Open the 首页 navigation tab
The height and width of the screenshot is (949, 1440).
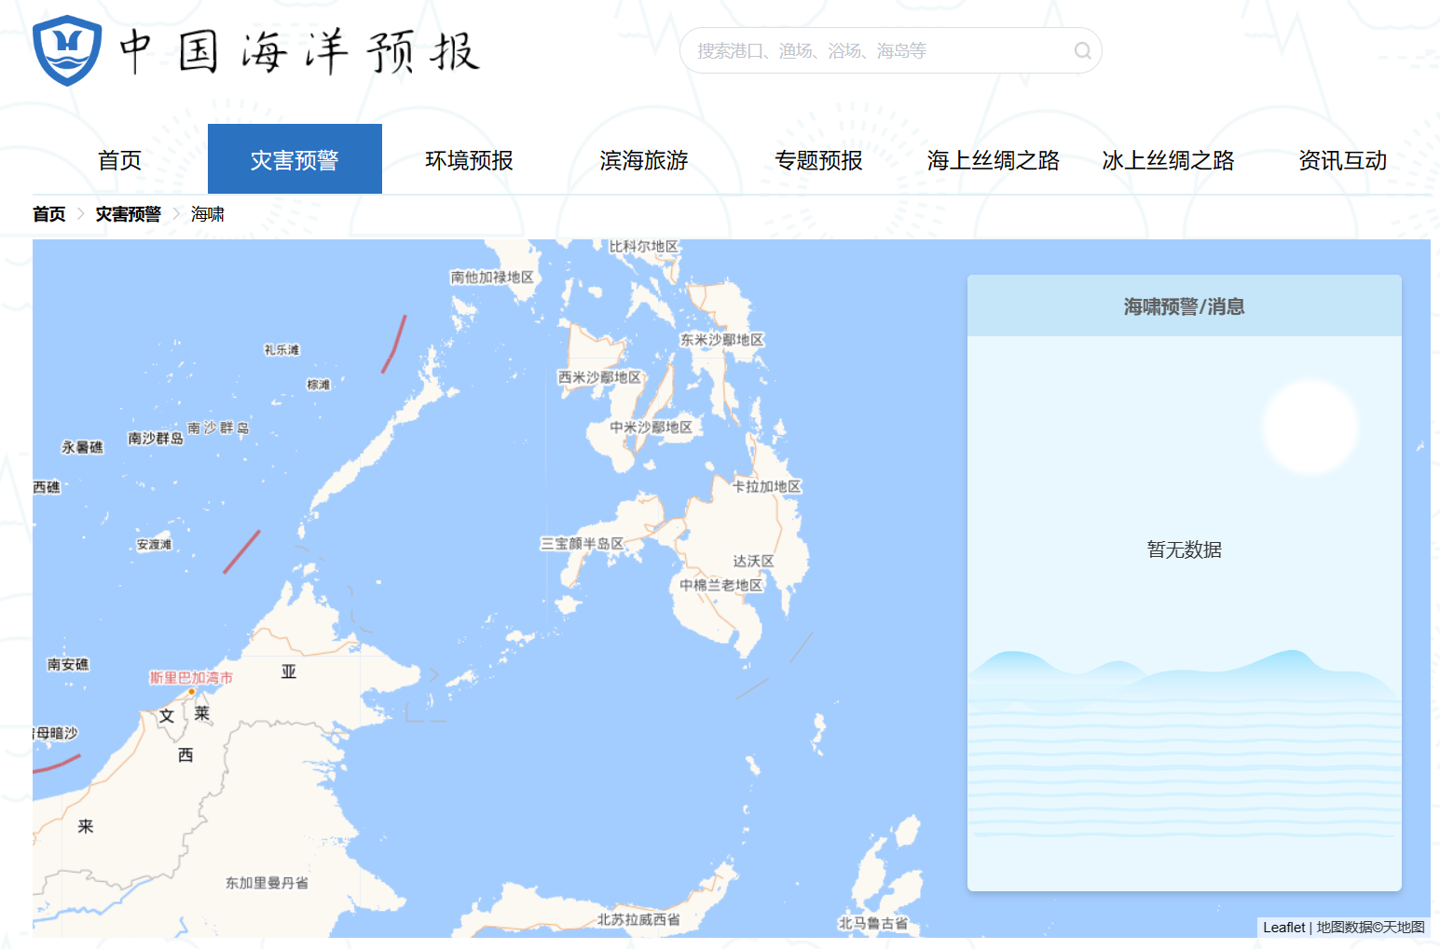point(120,160)
